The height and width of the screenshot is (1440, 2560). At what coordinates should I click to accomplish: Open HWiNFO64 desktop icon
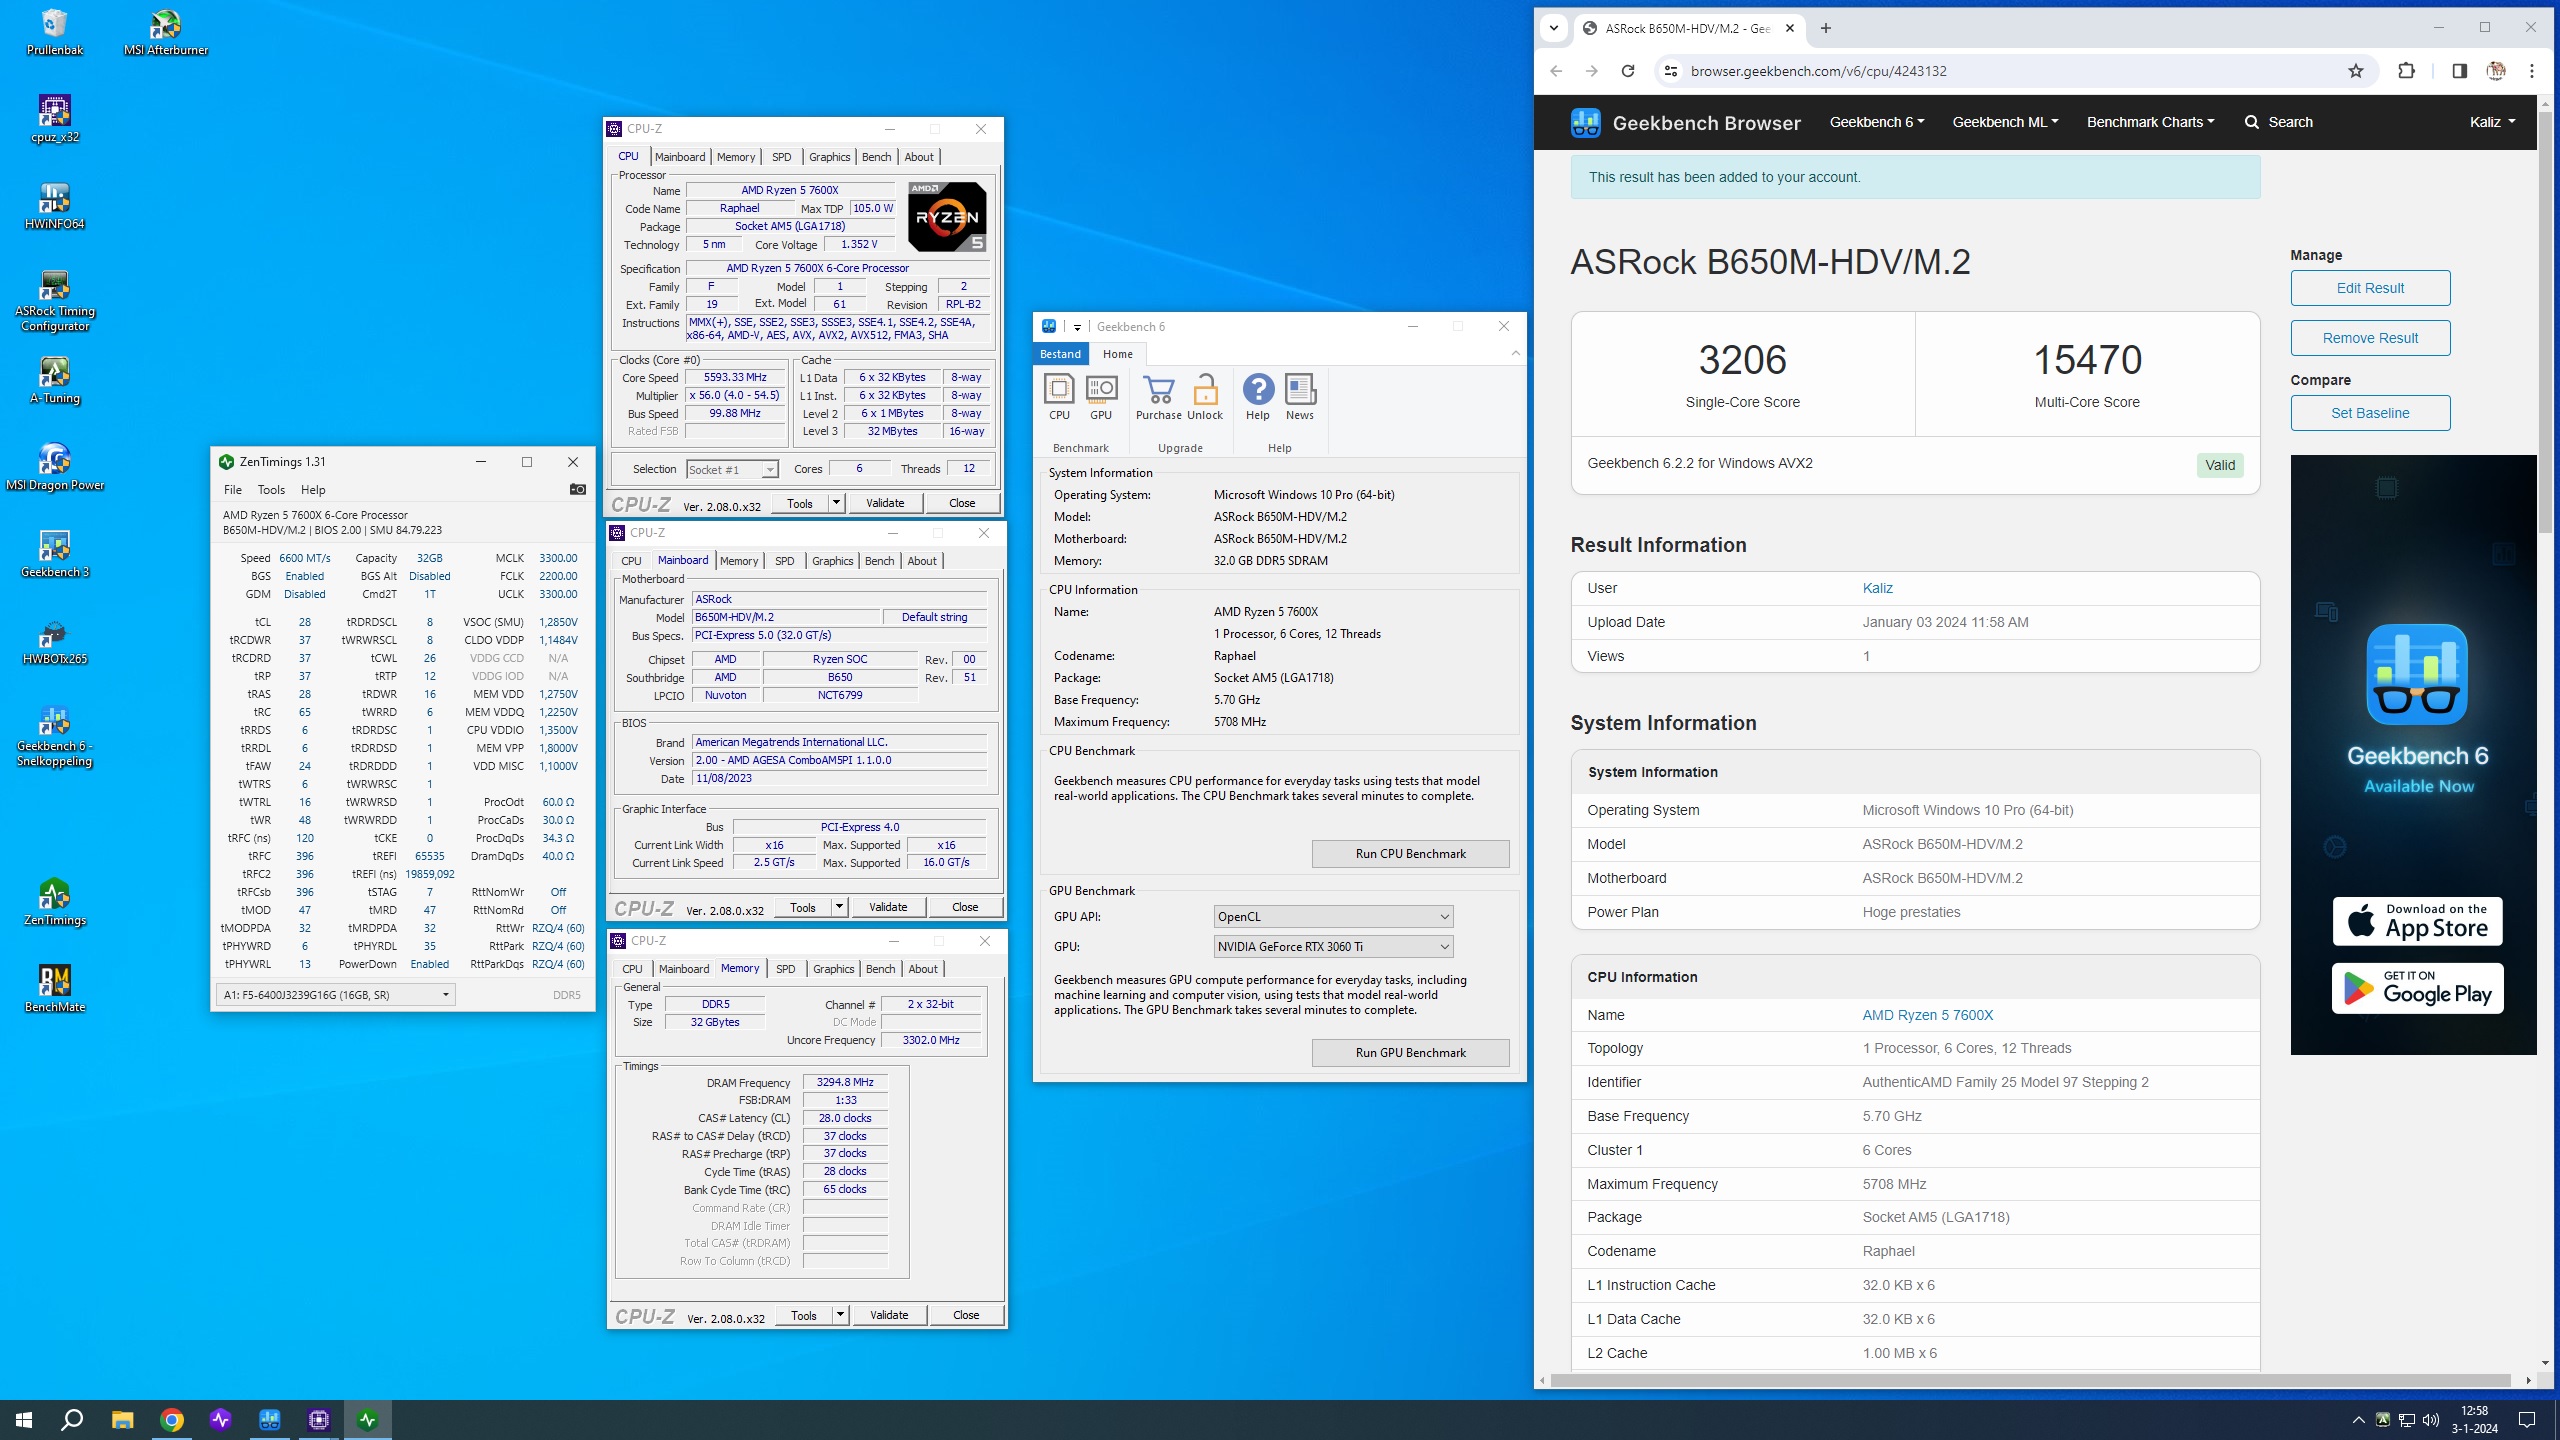point(54,206)
